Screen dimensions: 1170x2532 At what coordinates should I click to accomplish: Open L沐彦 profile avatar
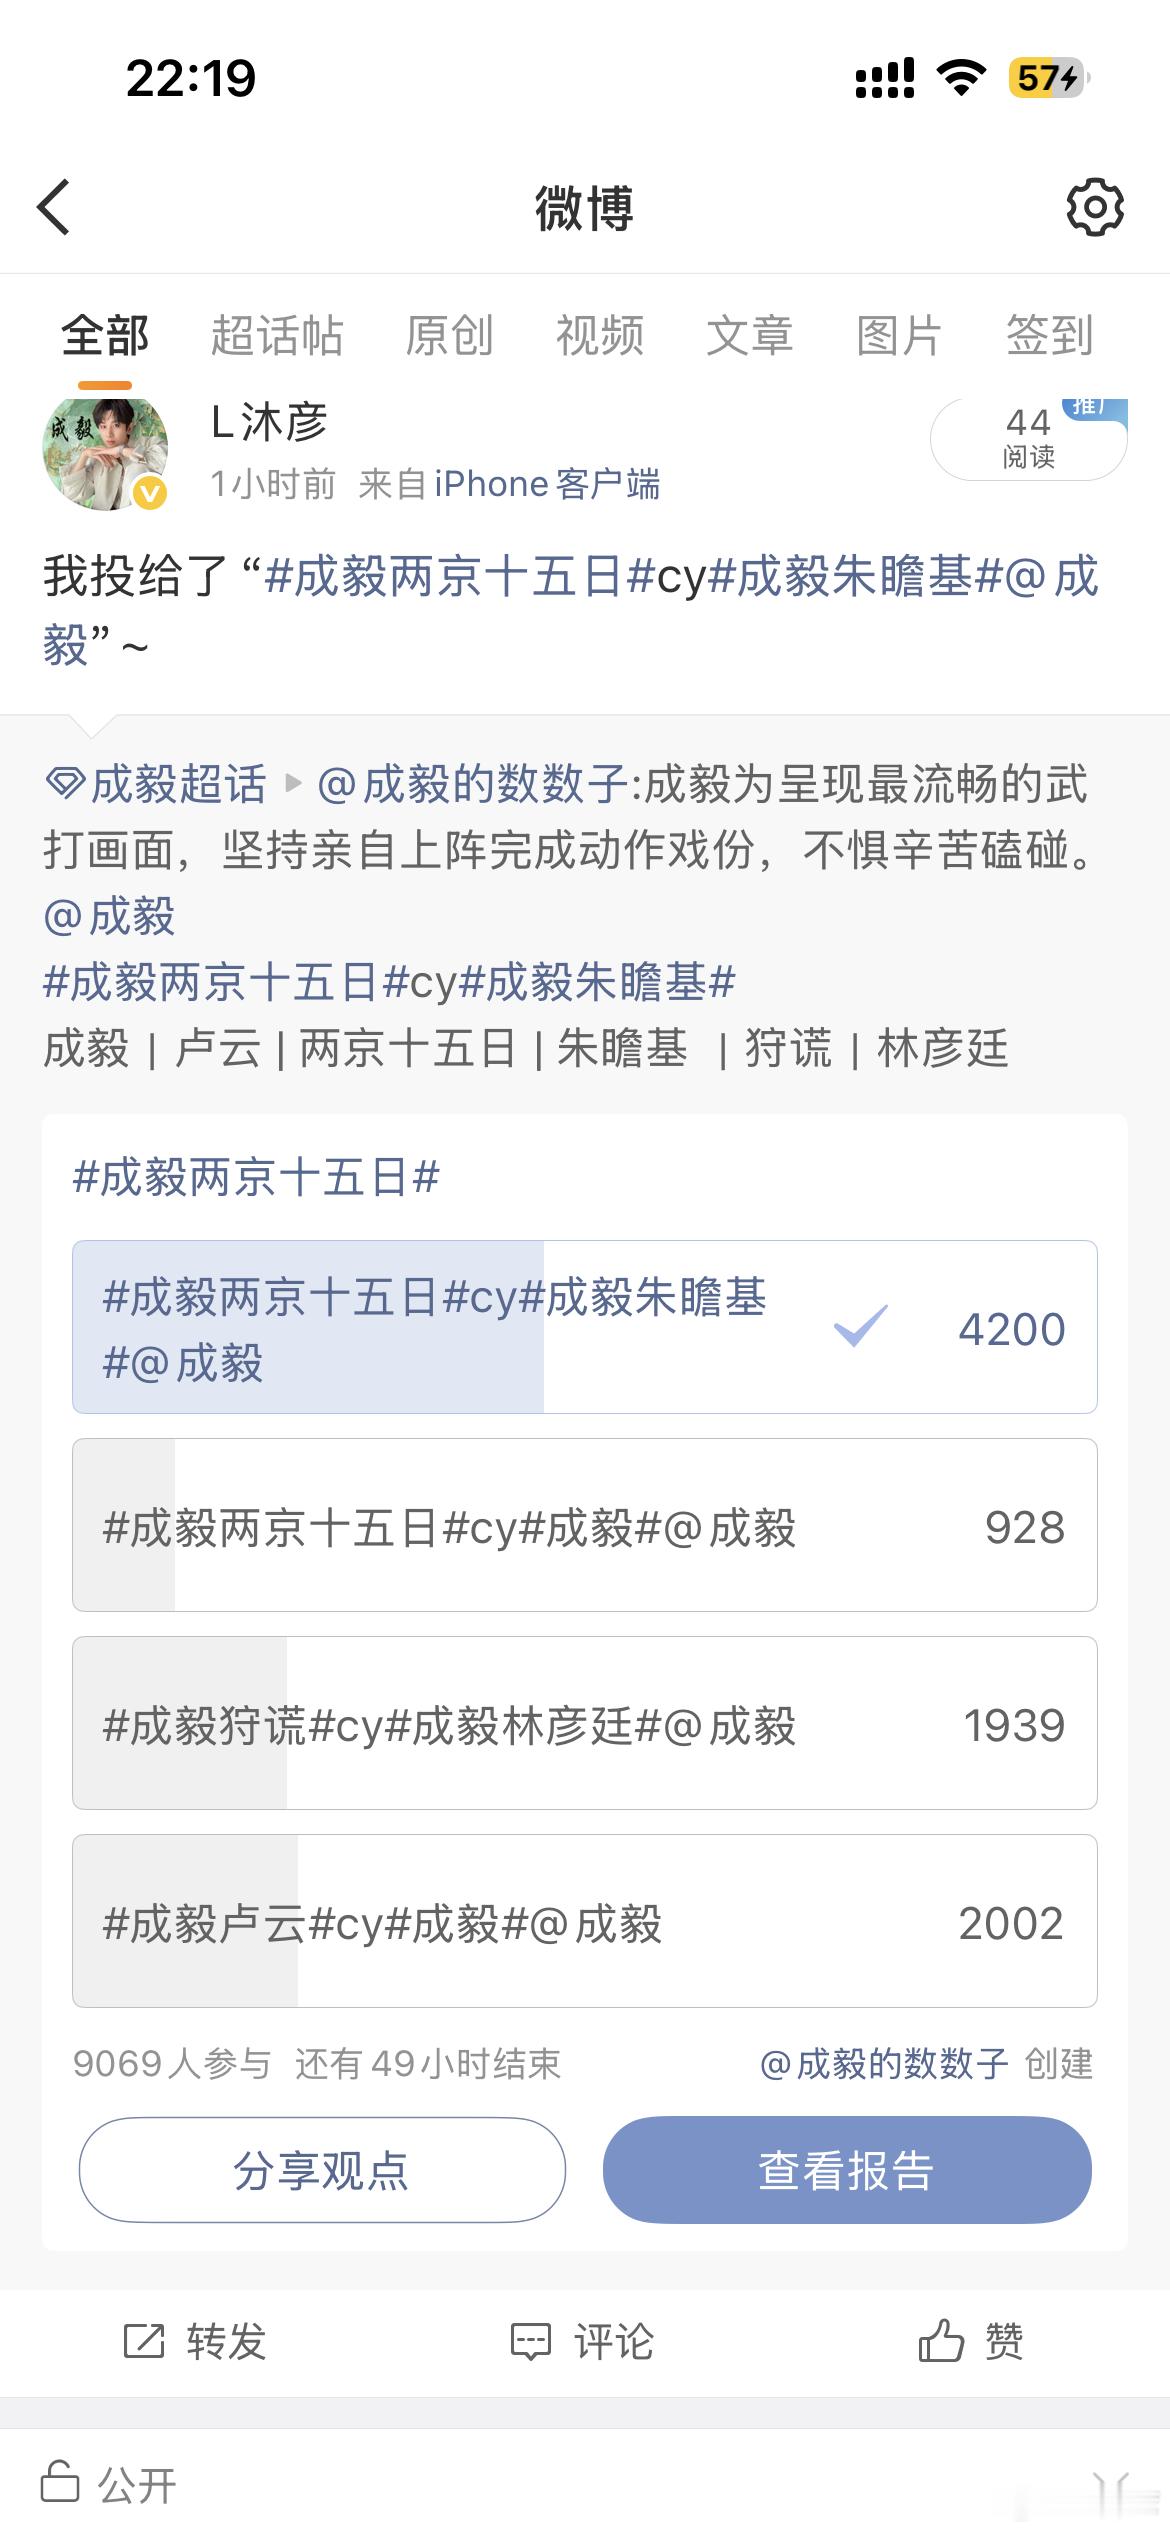pos(105,453)
